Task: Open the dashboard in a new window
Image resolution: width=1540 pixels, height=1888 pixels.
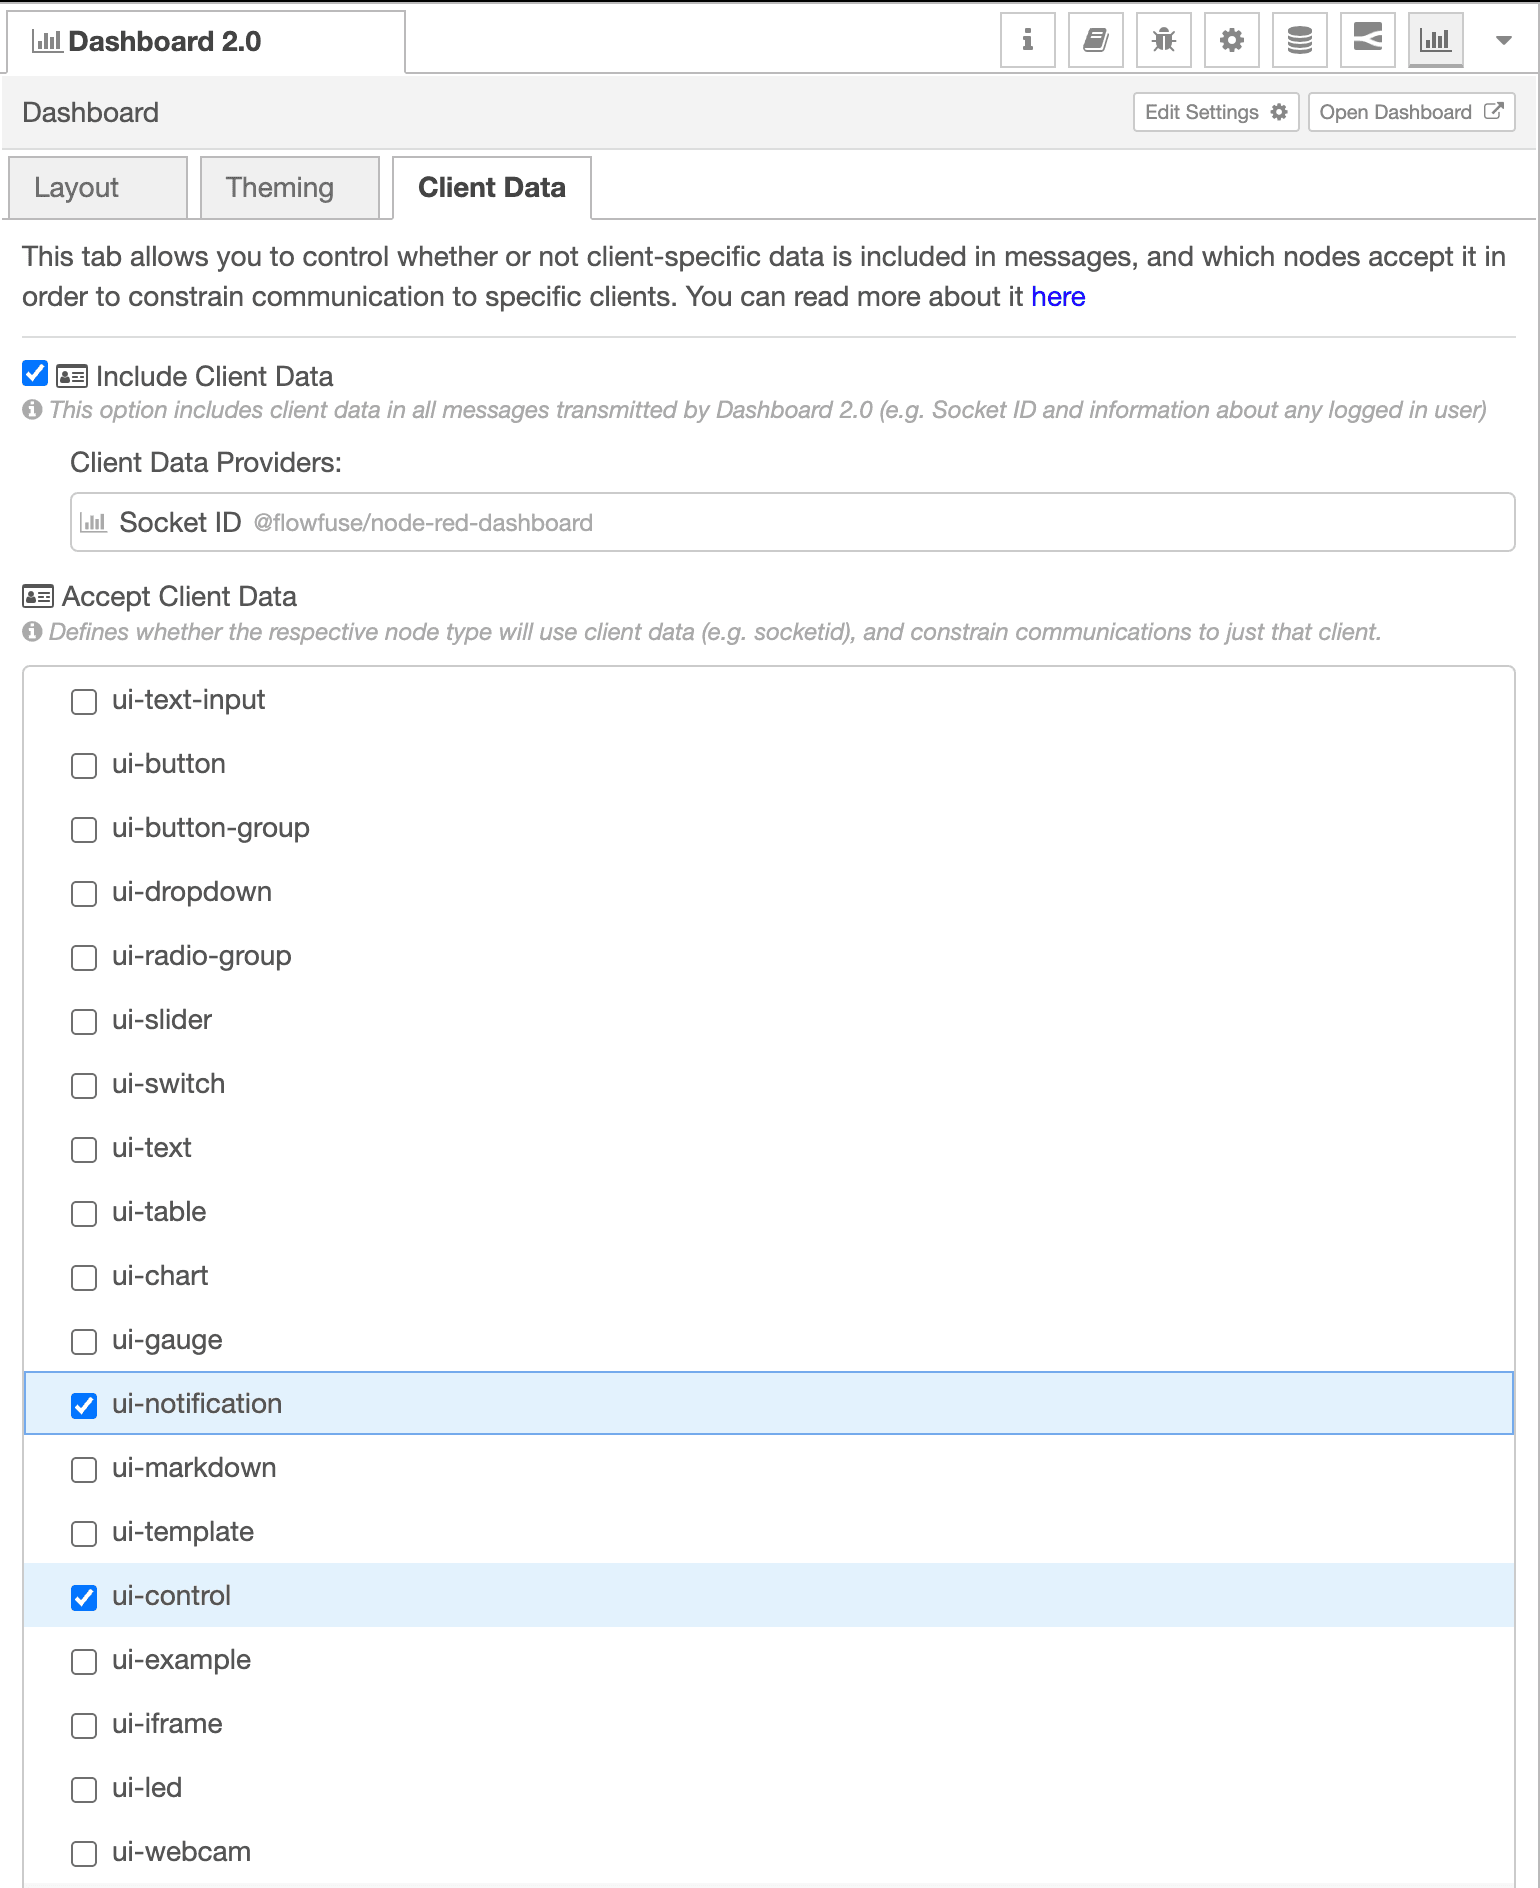Action: (x=1410, y=111)
